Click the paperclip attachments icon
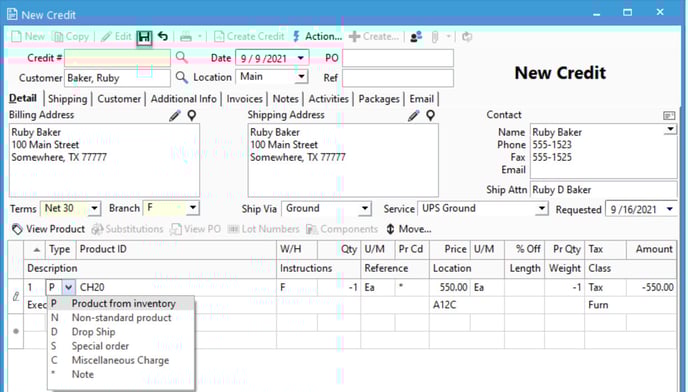Viewport: 688px width, 392px height. click(435, 37)
